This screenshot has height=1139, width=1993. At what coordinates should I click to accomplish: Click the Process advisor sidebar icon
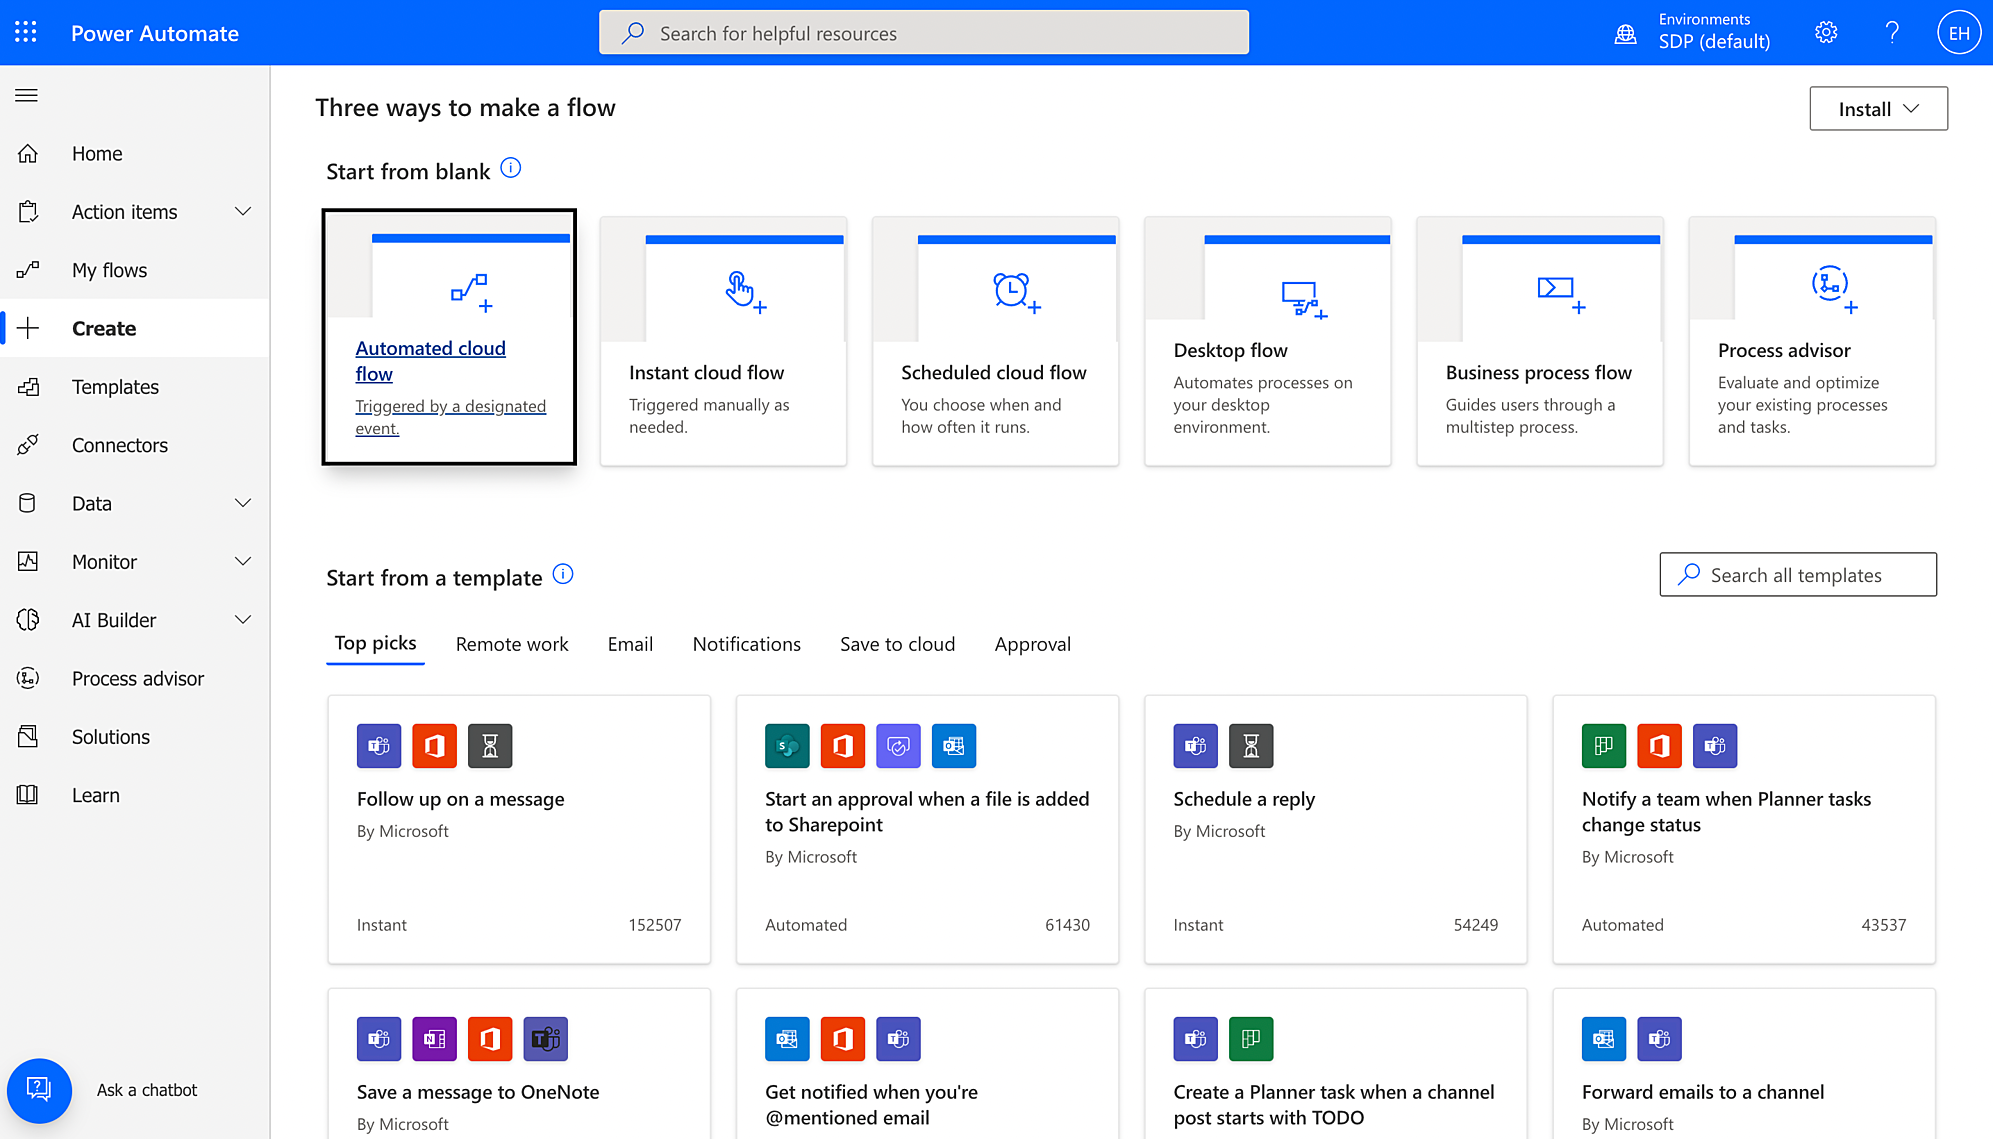(28, 678)
